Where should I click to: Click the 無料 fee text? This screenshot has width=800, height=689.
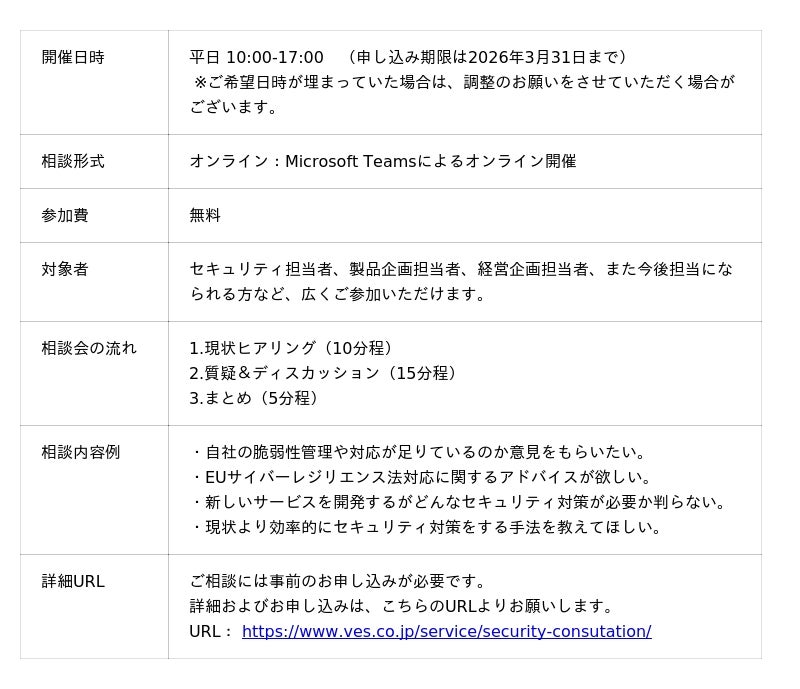coord(205,215)
